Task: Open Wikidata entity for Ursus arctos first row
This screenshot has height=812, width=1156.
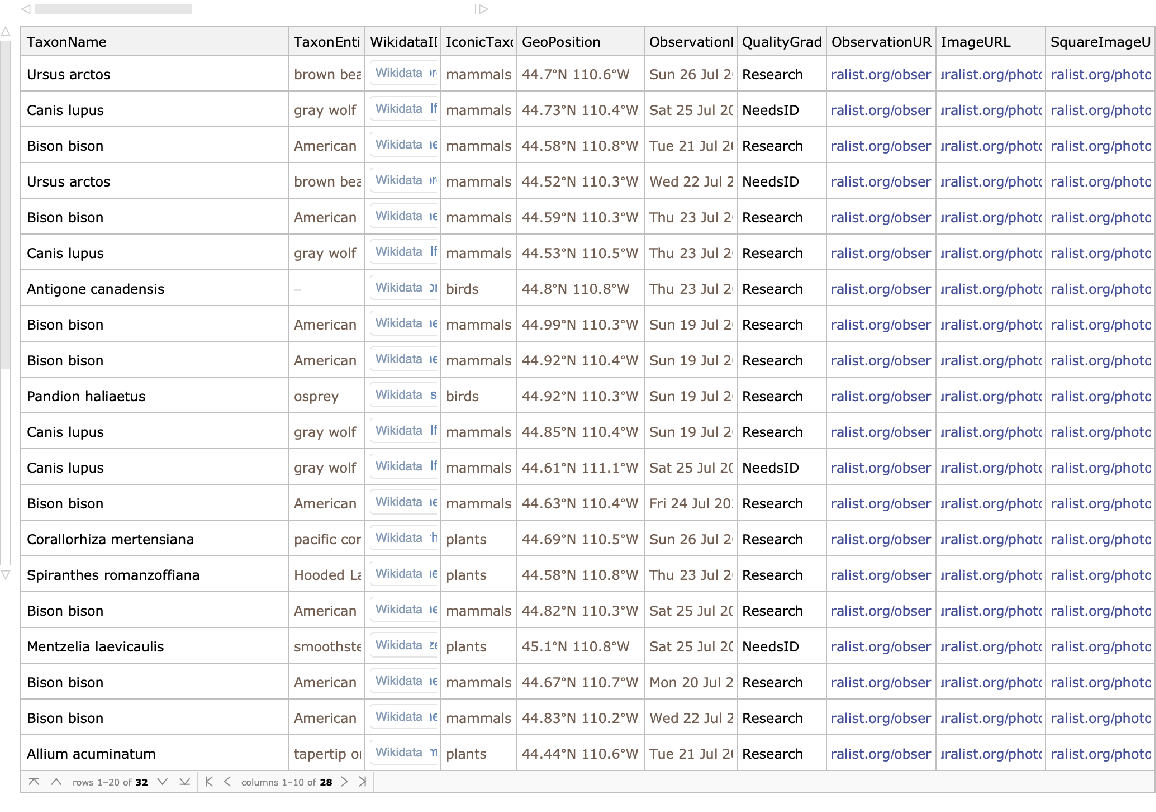Action: [405, 74]
